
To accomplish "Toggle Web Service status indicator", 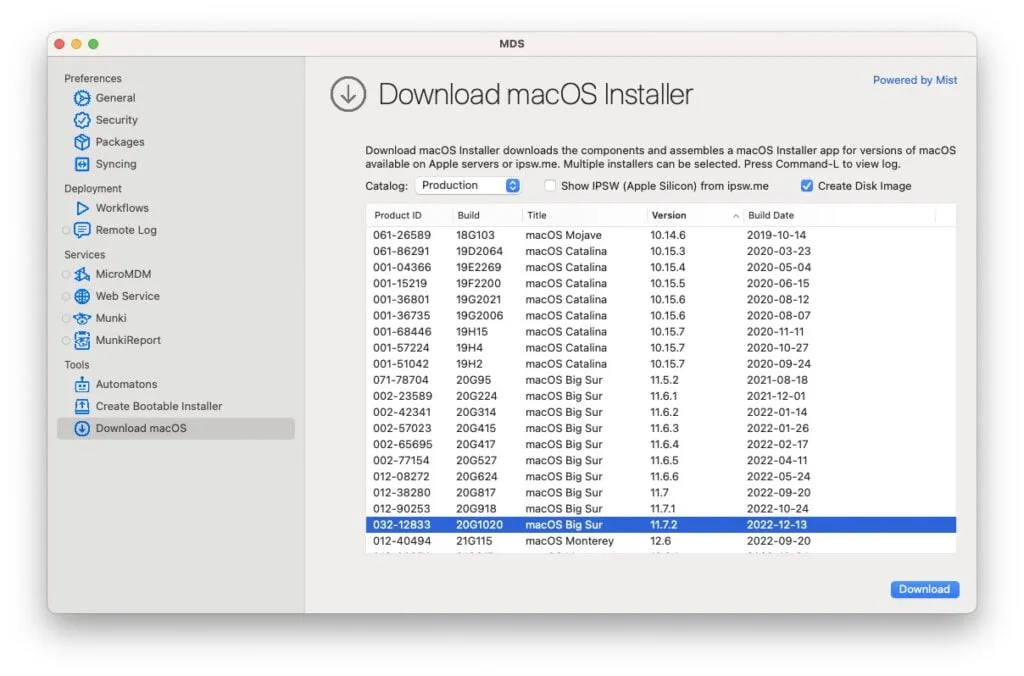I will (x=66, y=296).
